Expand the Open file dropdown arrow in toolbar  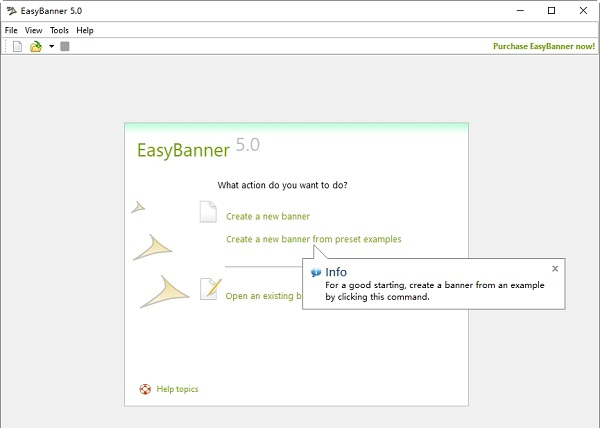tap(51, 47)
